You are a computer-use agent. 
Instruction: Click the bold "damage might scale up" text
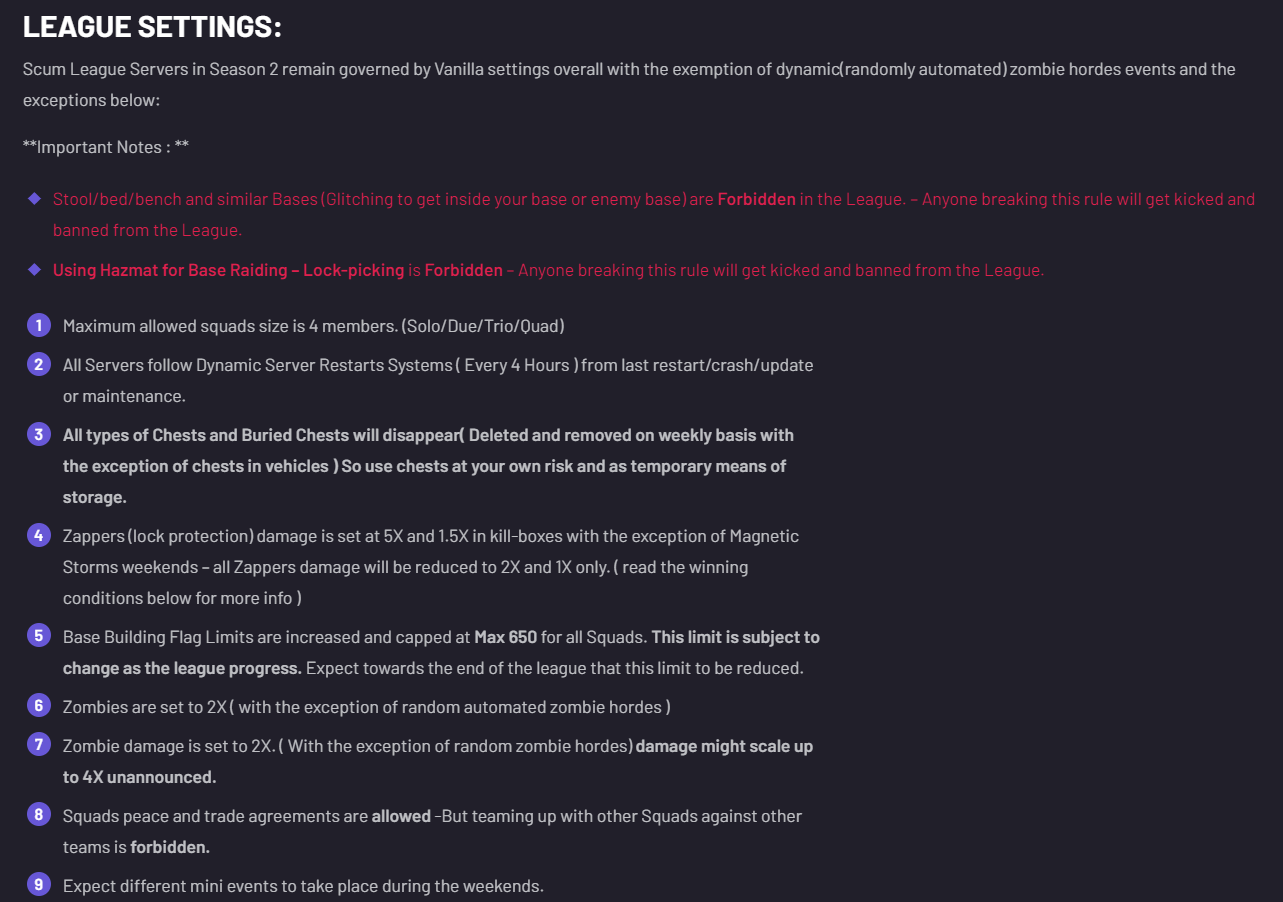724,746
